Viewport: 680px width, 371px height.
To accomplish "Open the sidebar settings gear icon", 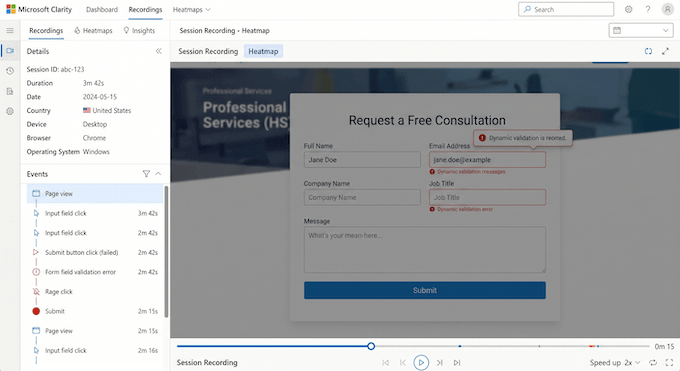I will pos(10,112).
